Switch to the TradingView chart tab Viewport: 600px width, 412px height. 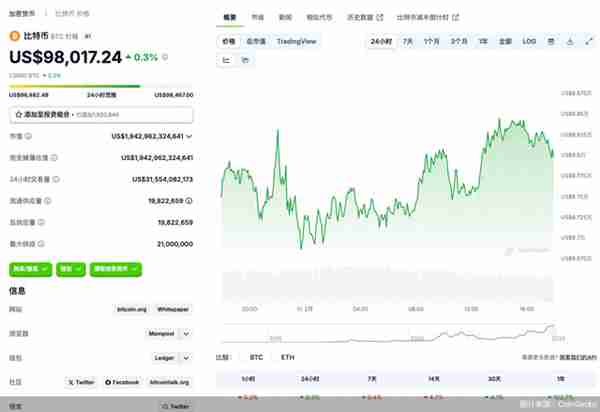click(297, 41)
